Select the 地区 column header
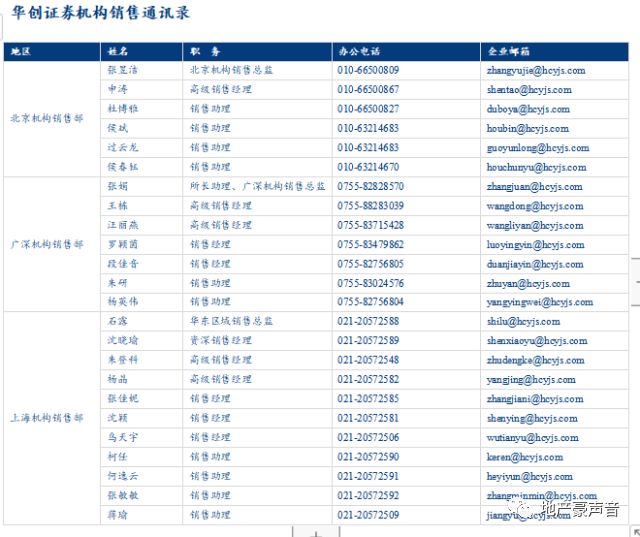Image resolution: width=640 pixels, height=537 pixels. (x=52, y=51)
